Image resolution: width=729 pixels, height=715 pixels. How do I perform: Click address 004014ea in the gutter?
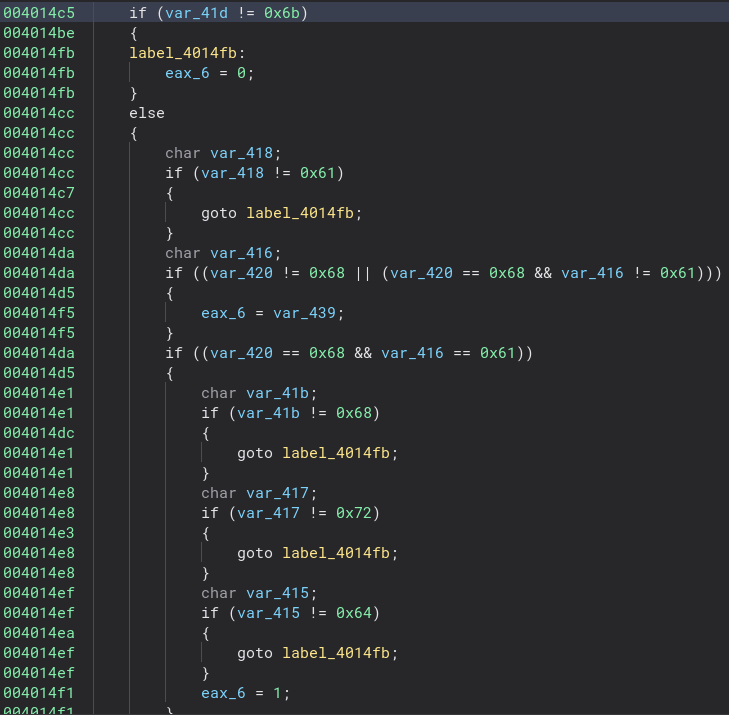tap(38, 633)
